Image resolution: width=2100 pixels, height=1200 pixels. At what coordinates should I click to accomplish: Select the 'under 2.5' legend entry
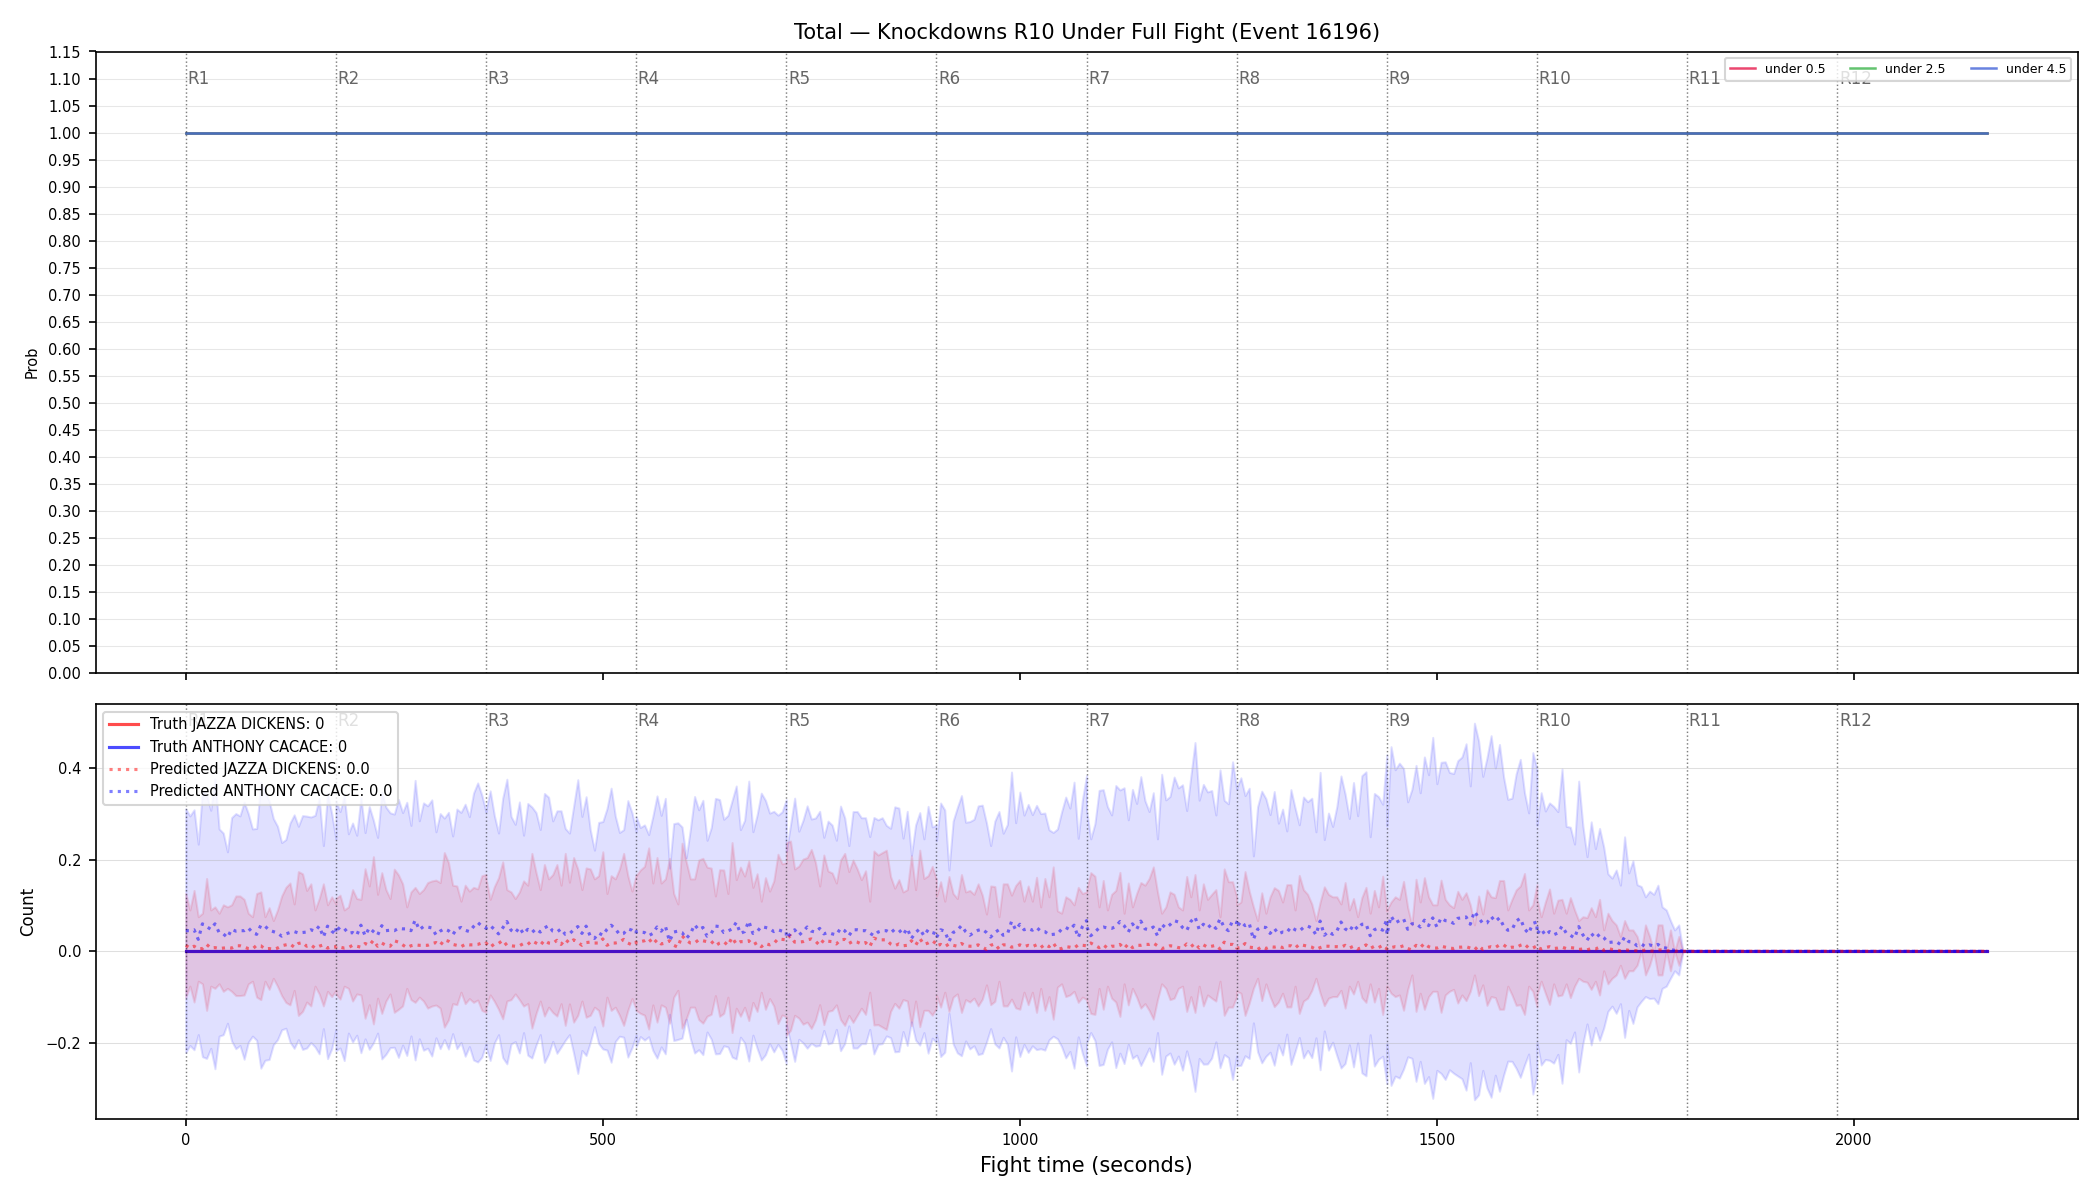1897,69
